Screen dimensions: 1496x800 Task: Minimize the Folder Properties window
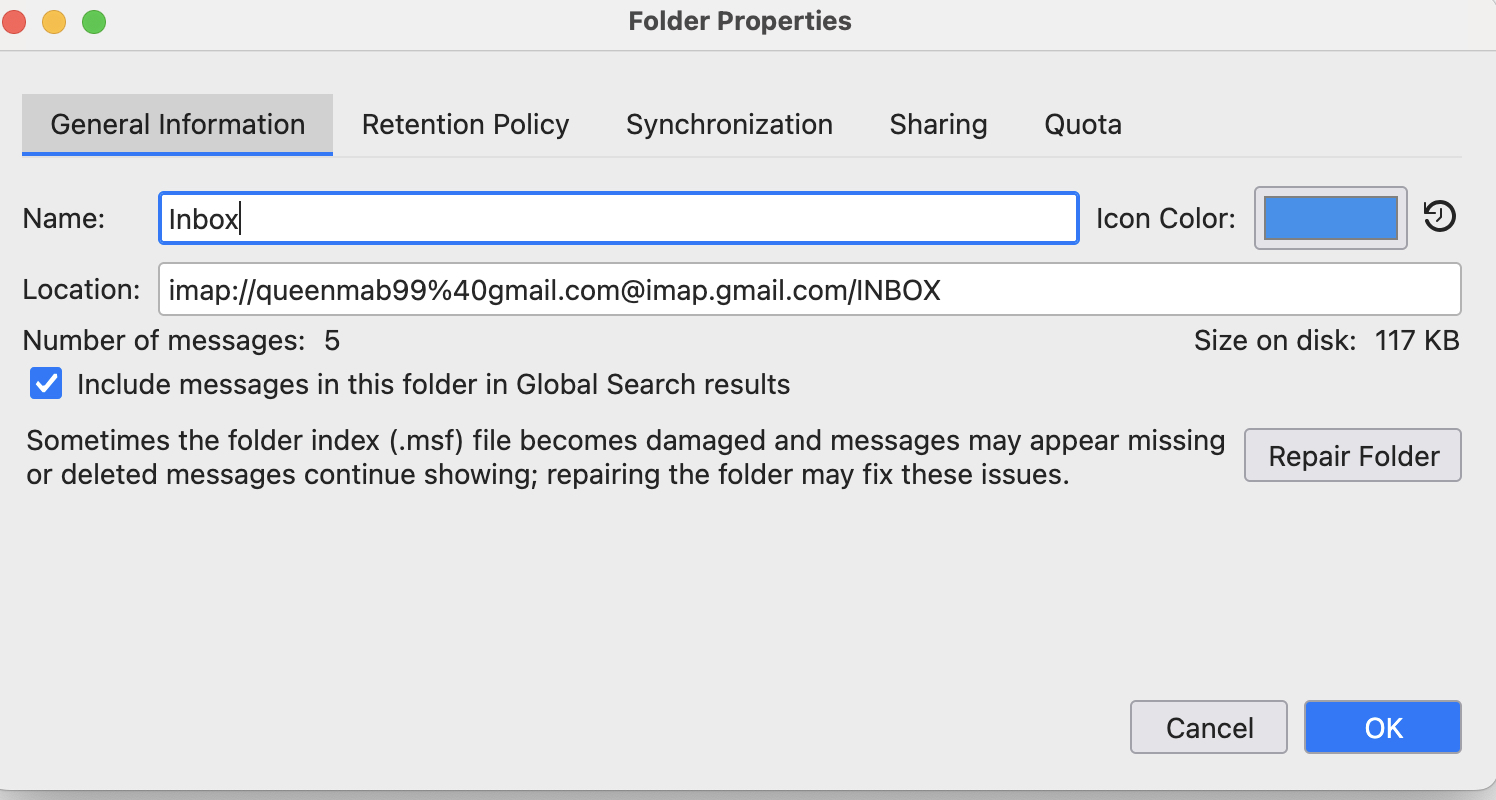(54, 21)
